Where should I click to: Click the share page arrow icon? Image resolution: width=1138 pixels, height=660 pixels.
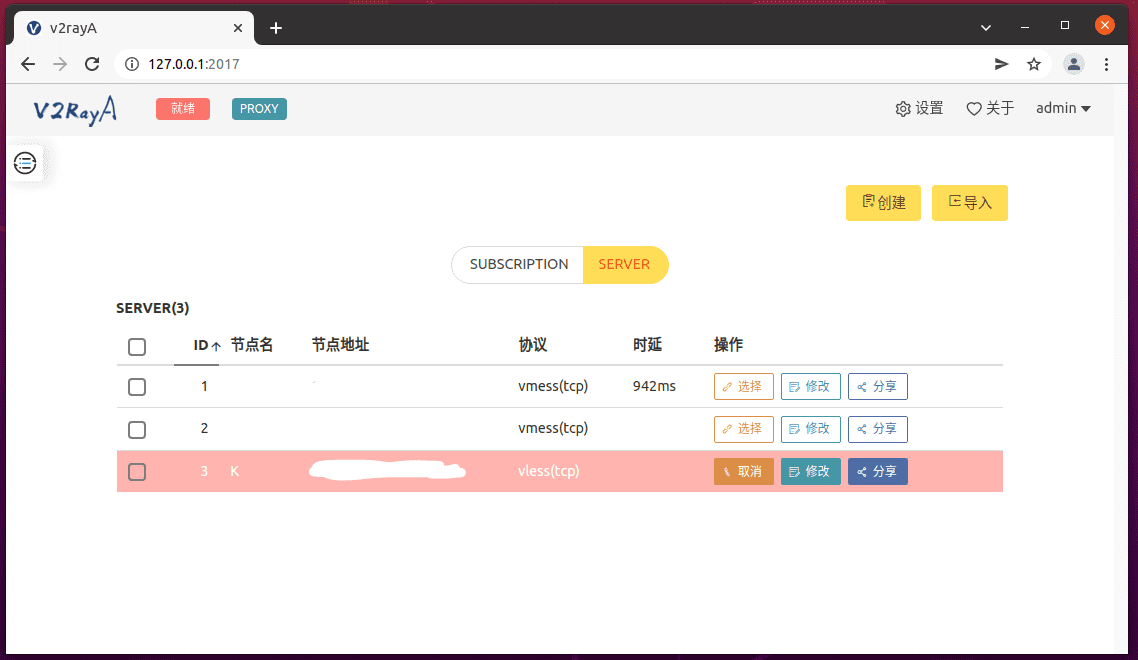tap(1001, 64)
